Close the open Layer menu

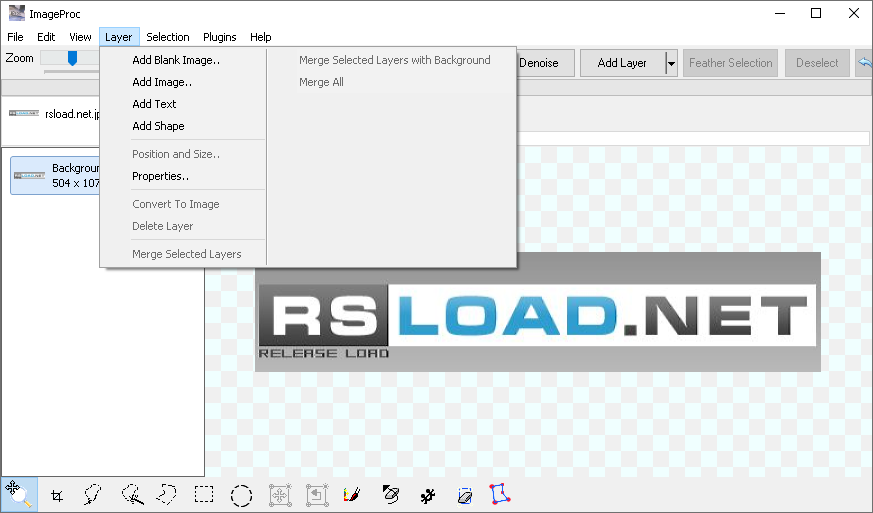coord(119,37)
